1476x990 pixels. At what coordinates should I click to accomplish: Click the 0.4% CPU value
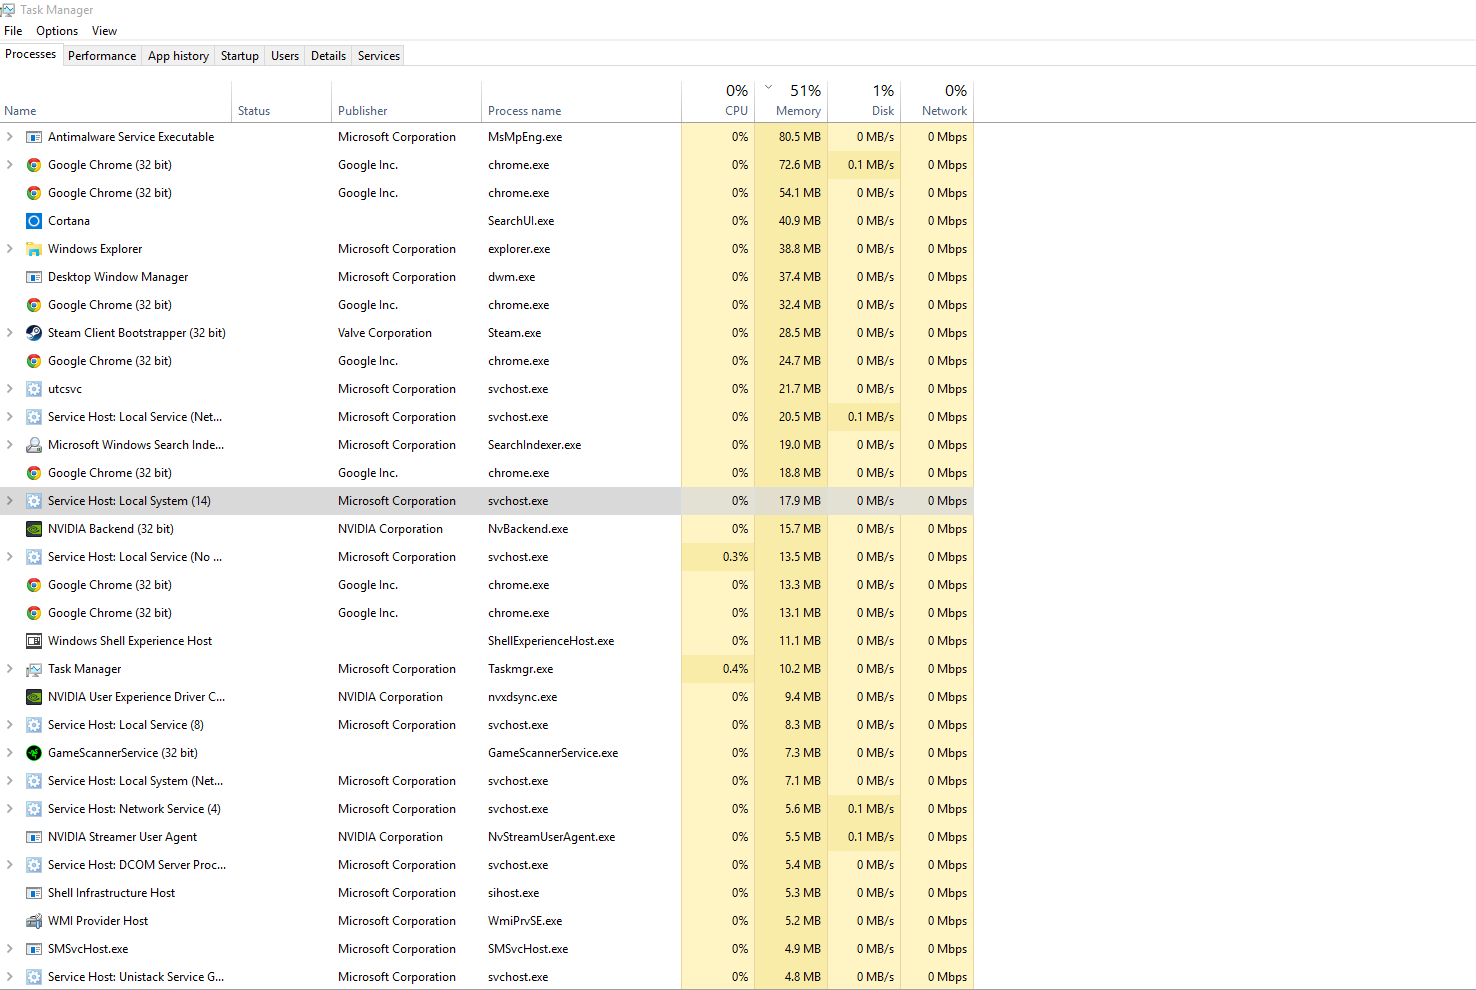736,669
